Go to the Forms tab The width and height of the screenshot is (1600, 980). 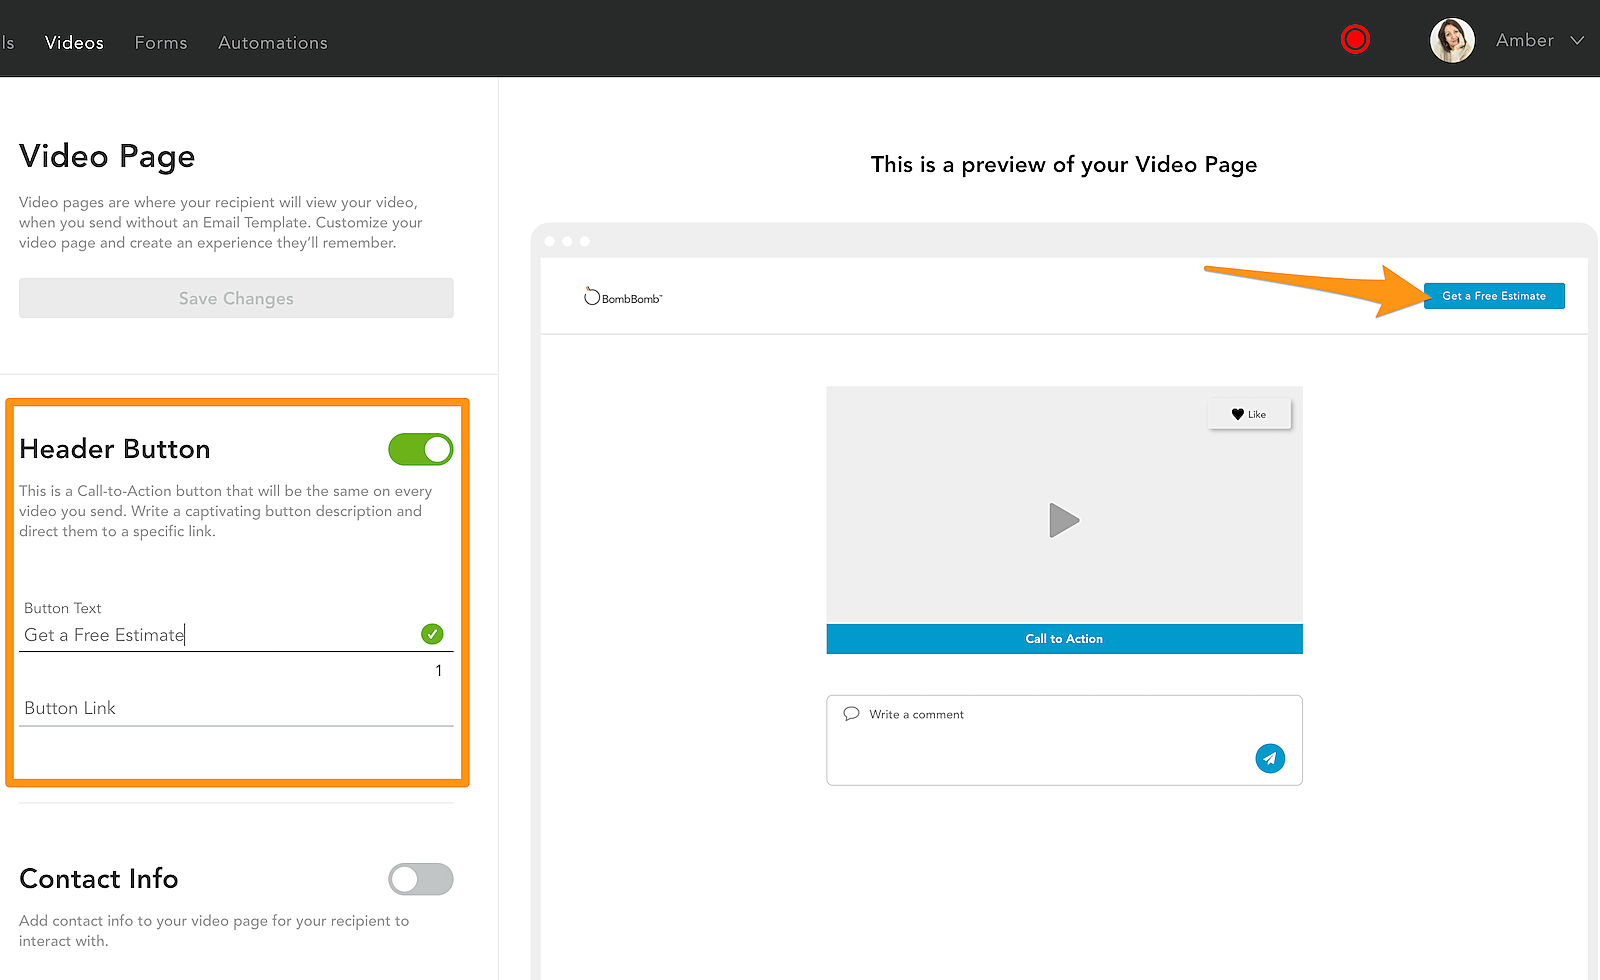[x=161, y=43]
